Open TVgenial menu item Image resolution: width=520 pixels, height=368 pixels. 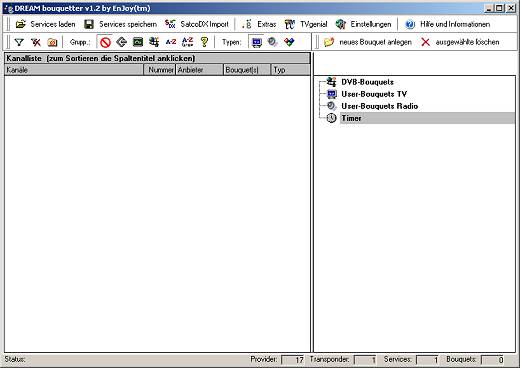pyautogui.click(x=306, y=24)
